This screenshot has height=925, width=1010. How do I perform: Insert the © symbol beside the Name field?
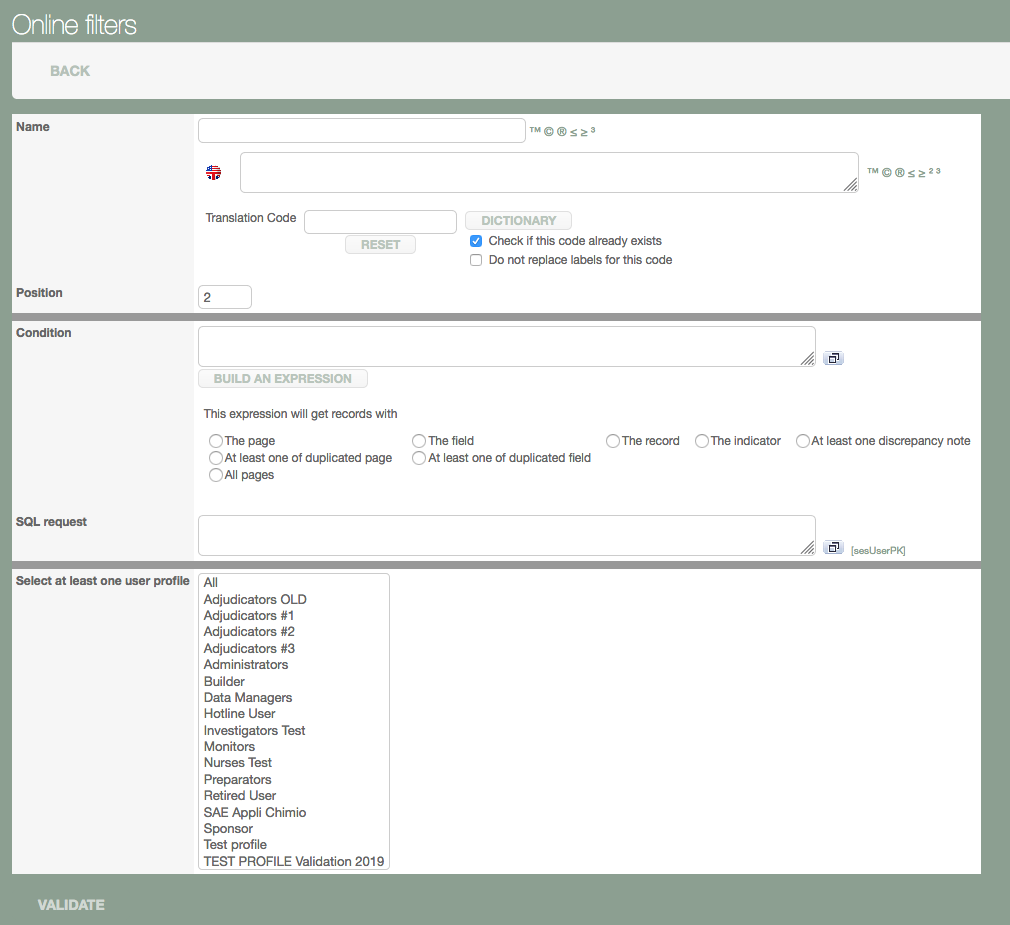click(548, 131)
